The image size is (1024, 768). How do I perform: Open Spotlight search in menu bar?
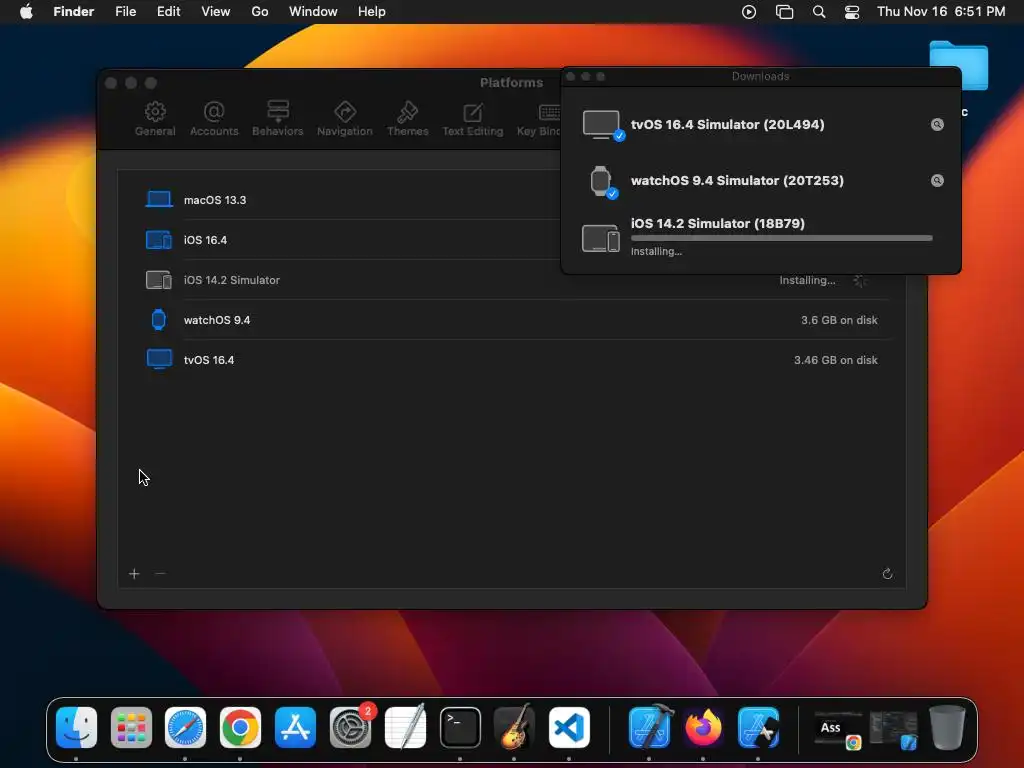point(819,12)
